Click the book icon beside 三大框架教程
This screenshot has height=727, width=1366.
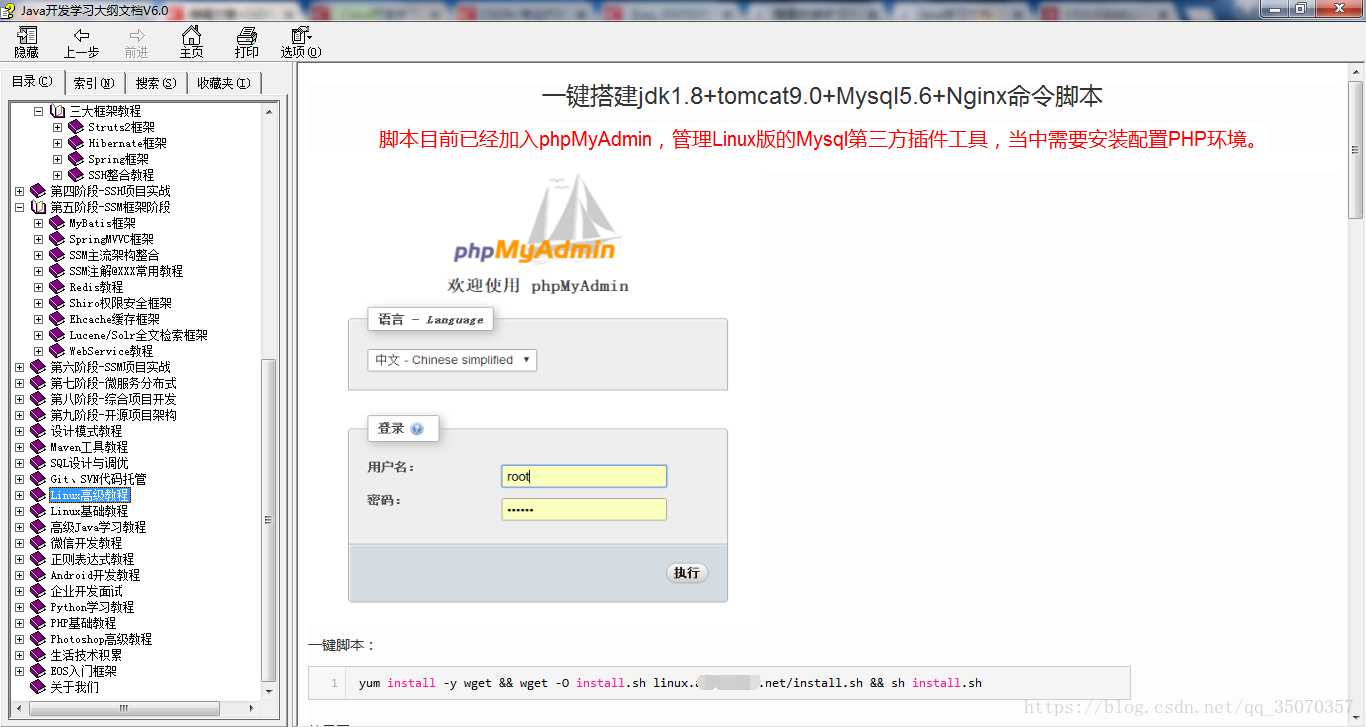pyautogui.click(x=57, y=111)
